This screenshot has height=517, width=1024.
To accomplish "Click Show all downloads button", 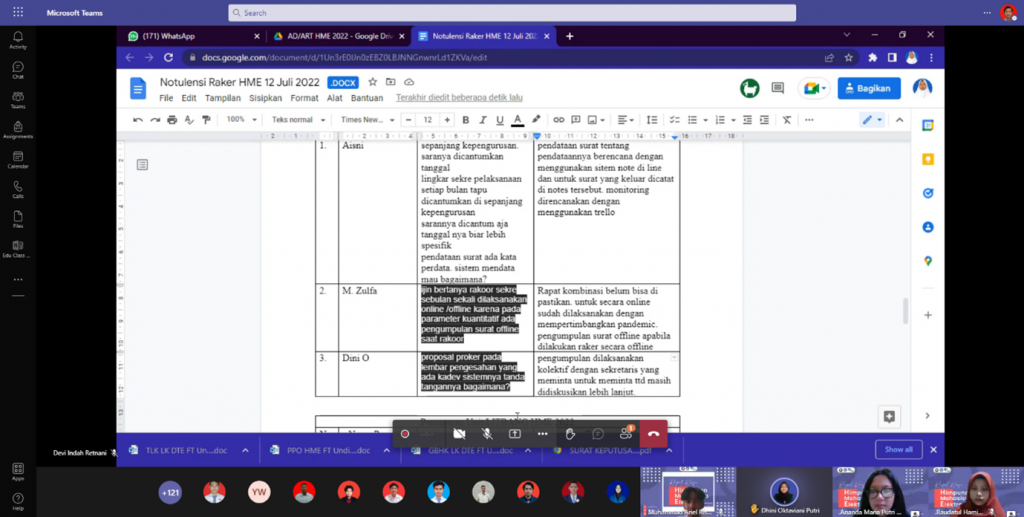I will (897, 449).
